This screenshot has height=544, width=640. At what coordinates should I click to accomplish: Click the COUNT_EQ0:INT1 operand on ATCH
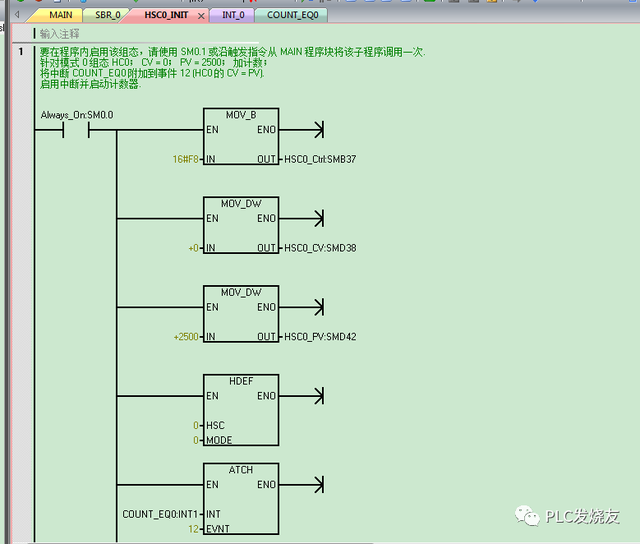[x=161, y=514]
